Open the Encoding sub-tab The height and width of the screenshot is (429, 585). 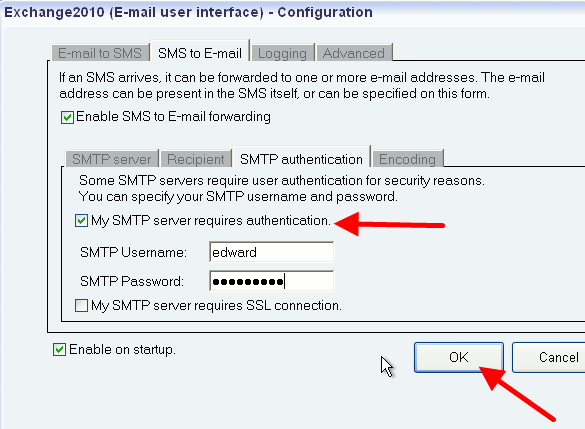tap(407, 159)
